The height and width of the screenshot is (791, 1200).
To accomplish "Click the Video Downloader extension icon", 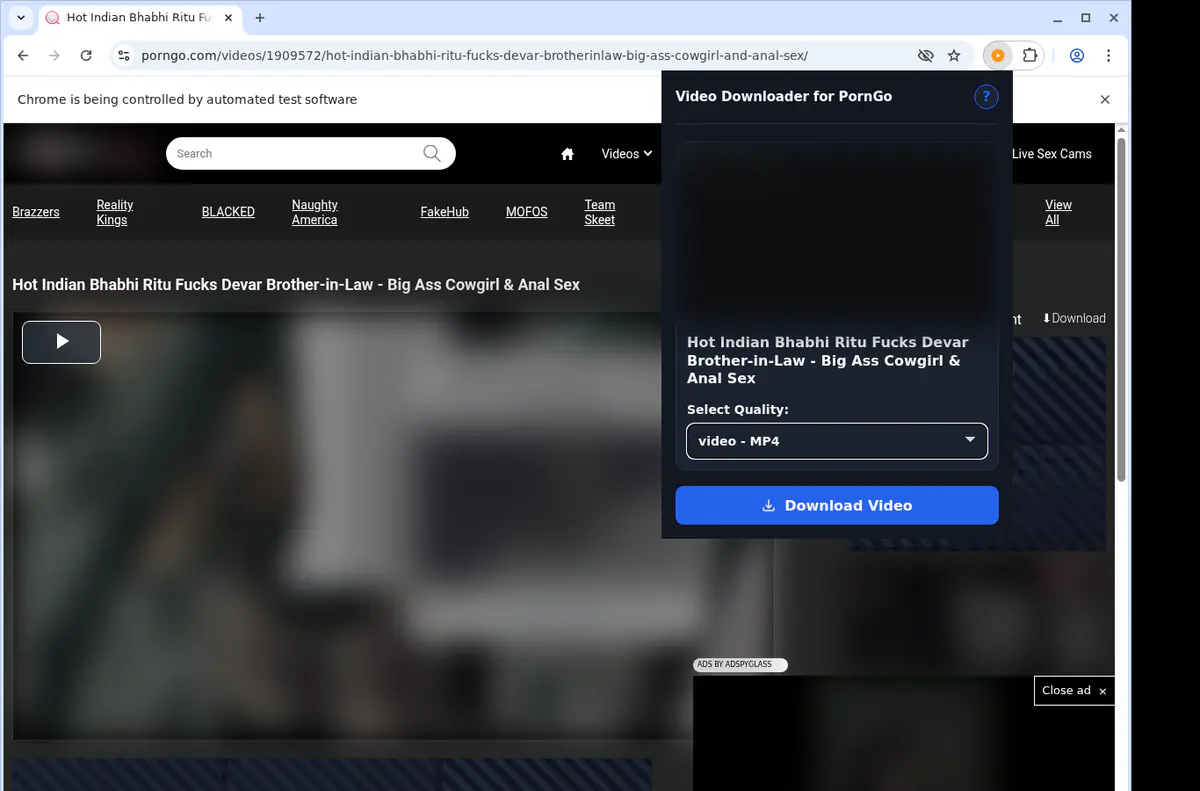I will click(x=997, y=56).
